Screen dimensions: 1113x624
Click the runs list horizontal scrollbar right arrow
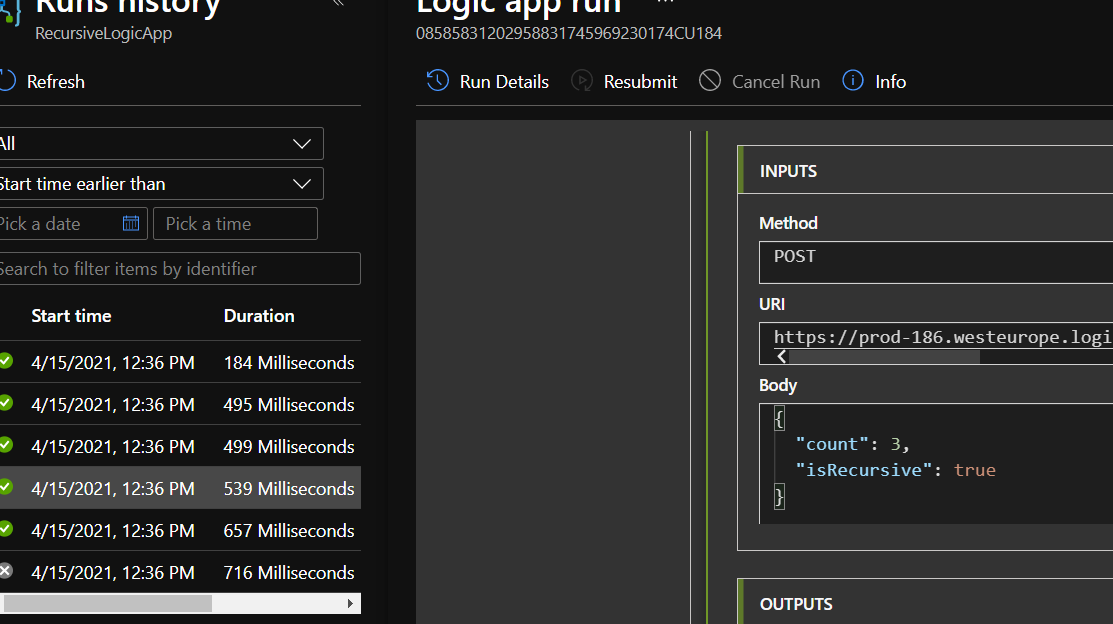point(350,604)
